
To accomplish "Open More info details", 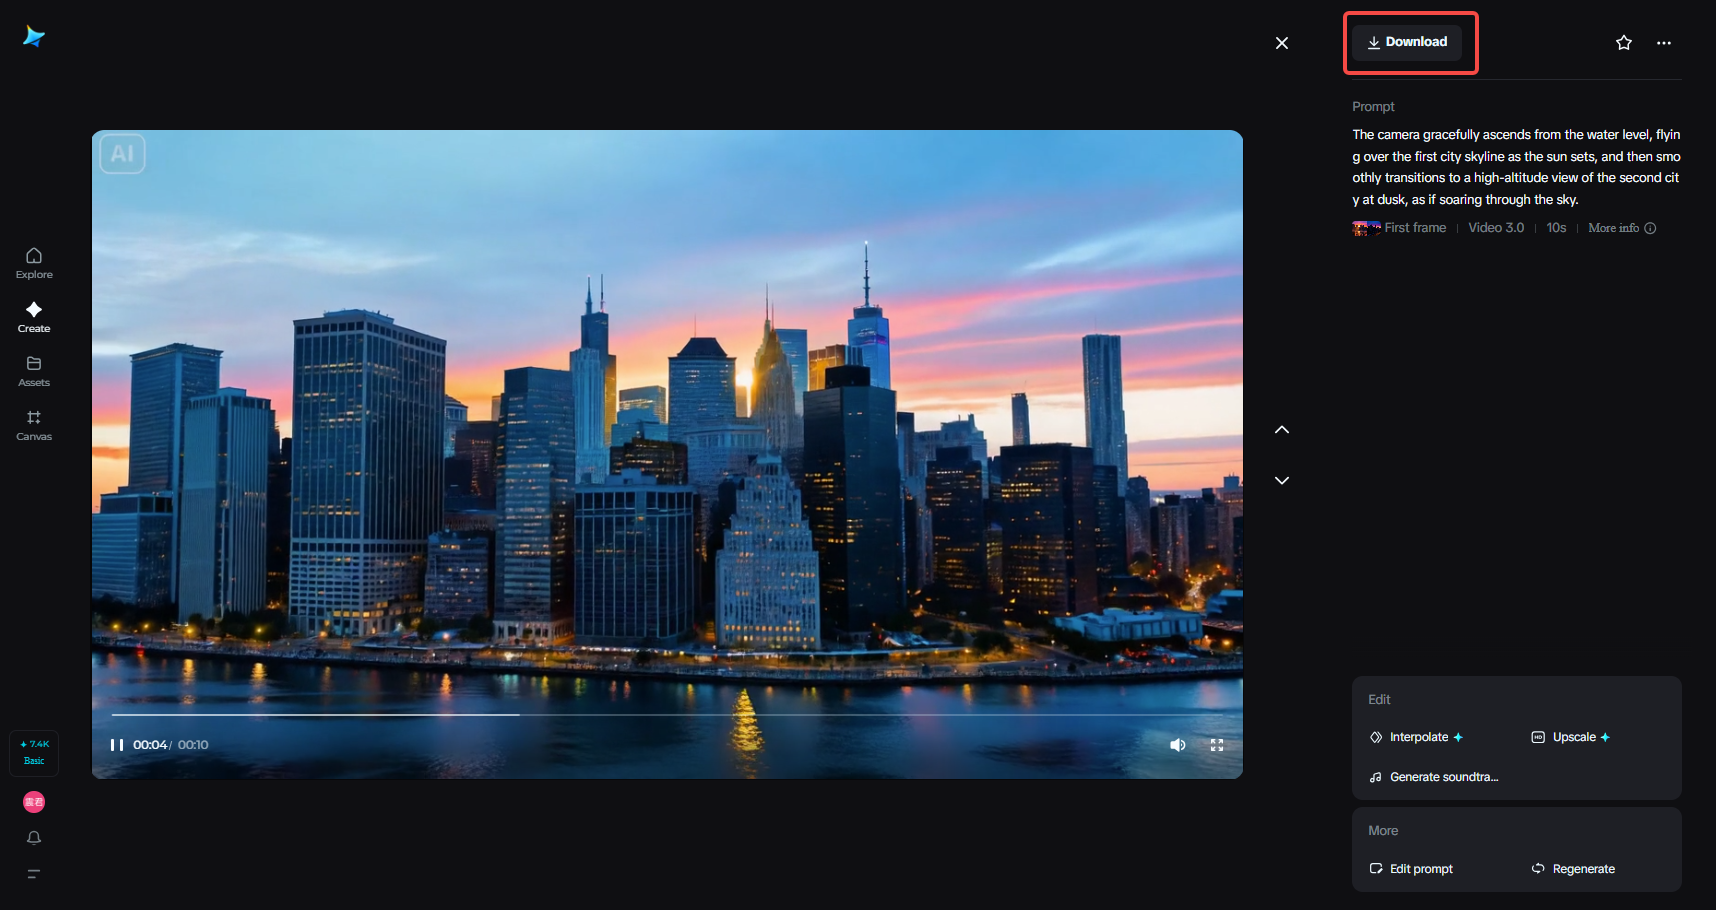I will tap(1621, 228).
